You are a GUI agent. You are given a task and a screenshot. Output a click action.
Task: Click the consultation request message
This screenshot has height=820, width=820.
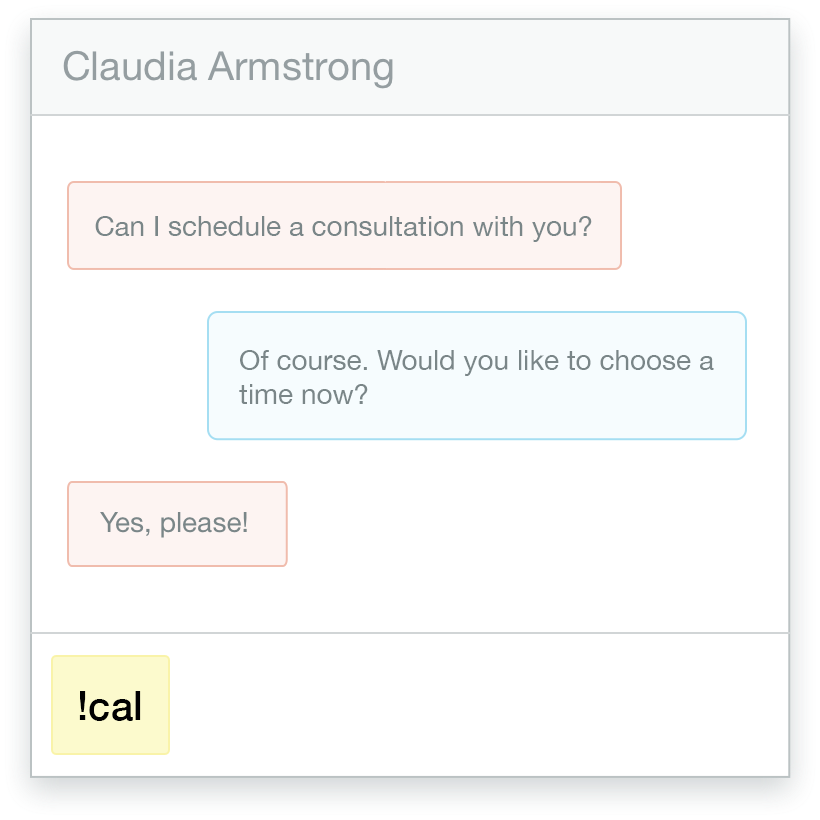(344, 226)
